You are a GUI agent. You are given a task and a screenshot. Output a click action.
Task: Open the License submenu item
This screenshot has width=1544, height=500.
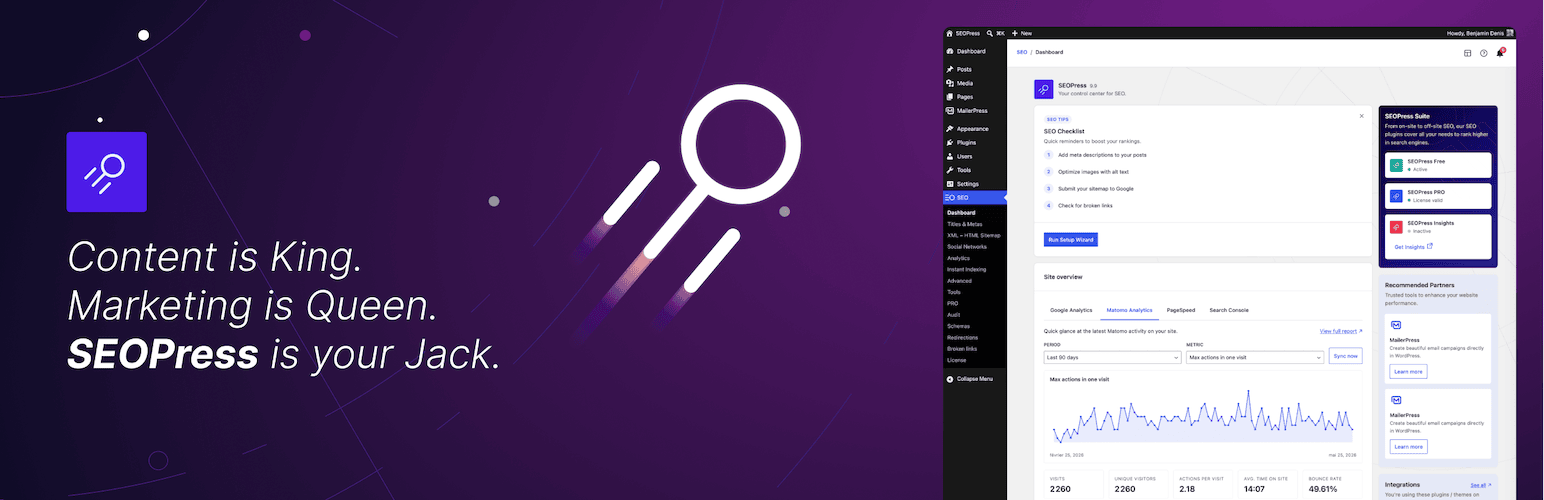click(x=956, y=359)
